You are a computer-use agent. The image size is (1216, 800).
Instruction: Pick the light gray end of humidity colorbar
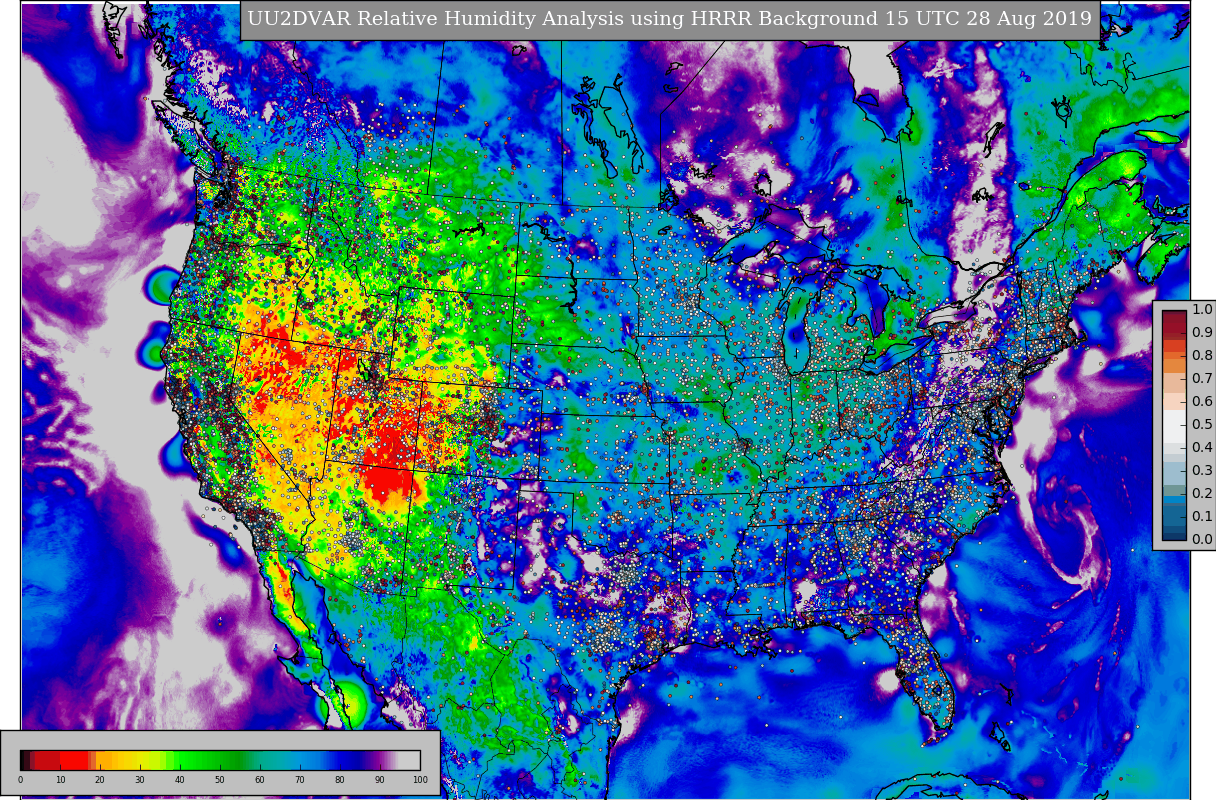(x=409, y=760)
